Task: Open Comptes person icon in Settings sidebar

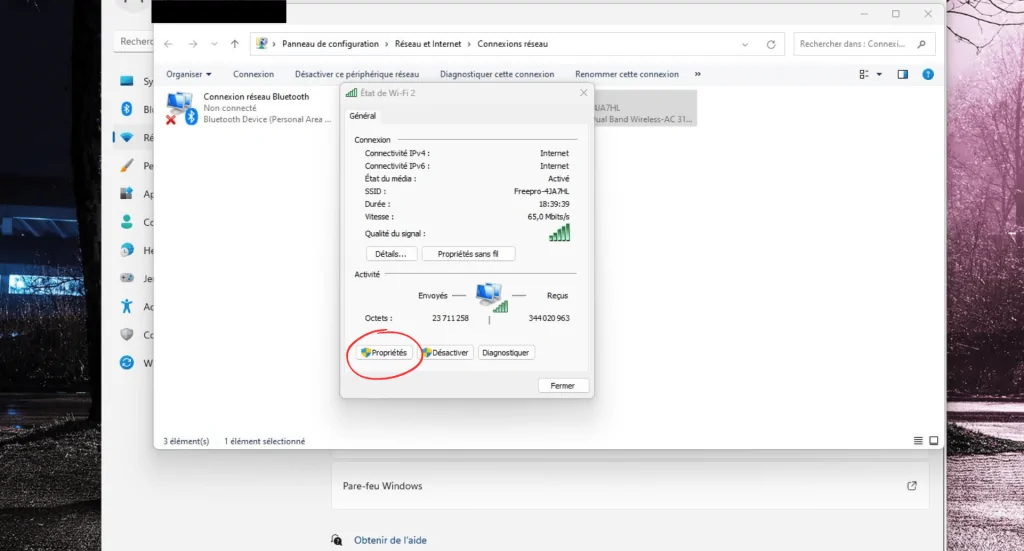Action: tap(127, 222)
